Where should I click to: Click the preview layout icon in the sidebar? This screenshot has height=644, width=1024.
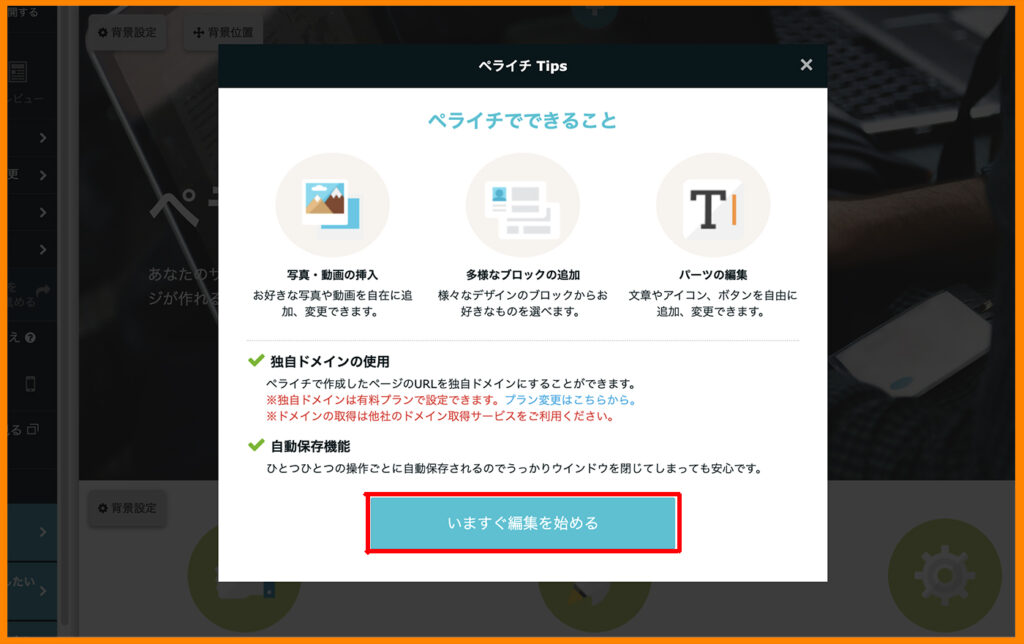(18, 72)
